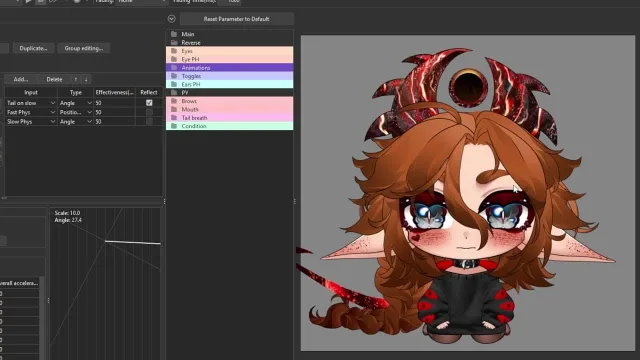
Task: Select the Tail breath parameter group
Action: pyautogui.click(x=229, y=118)
